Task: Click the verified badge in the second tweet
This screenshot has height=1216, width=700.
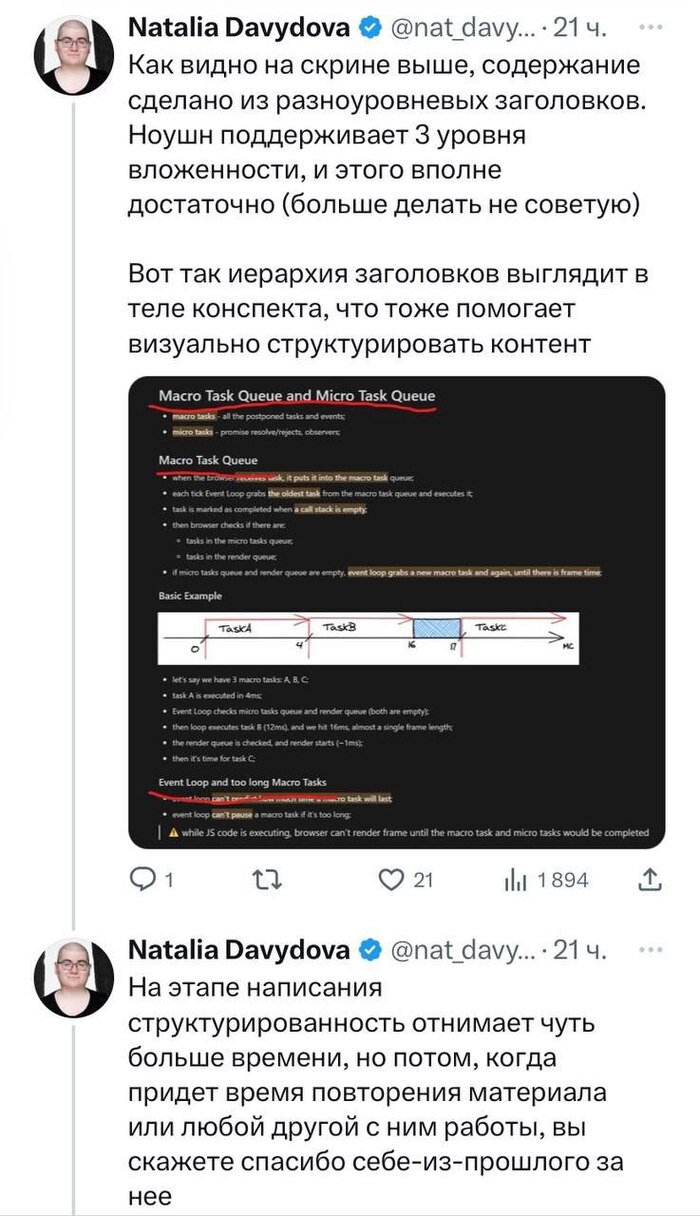Action: click(367, 949)
